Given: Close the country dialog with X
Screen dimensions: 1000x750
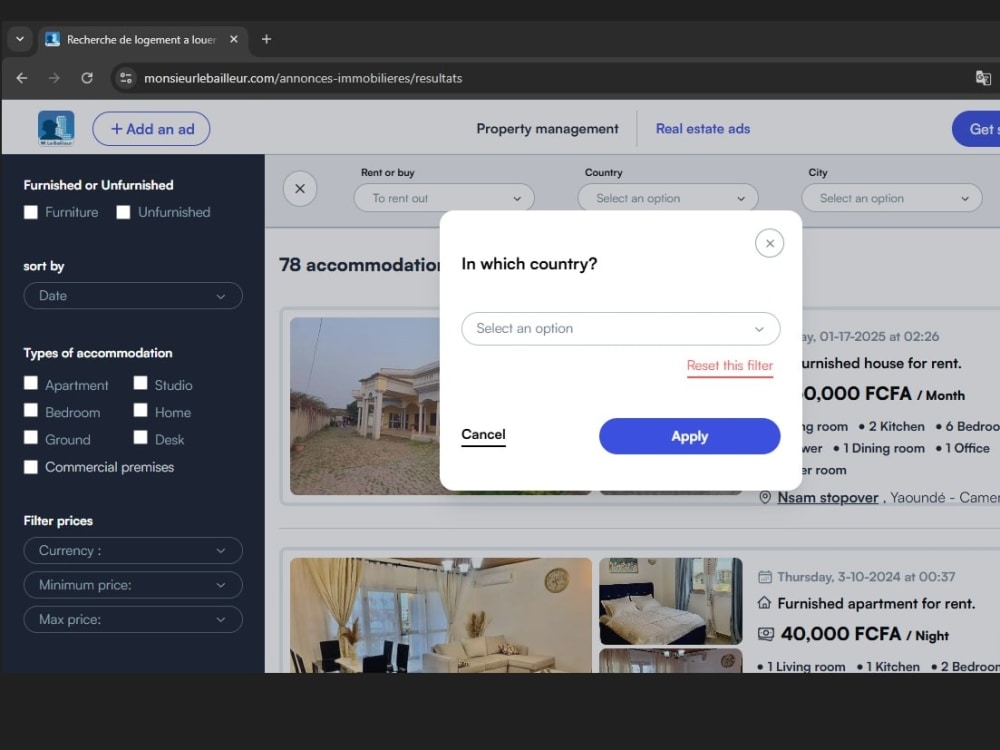Looking at the screenshot, I should coord(769,243).
